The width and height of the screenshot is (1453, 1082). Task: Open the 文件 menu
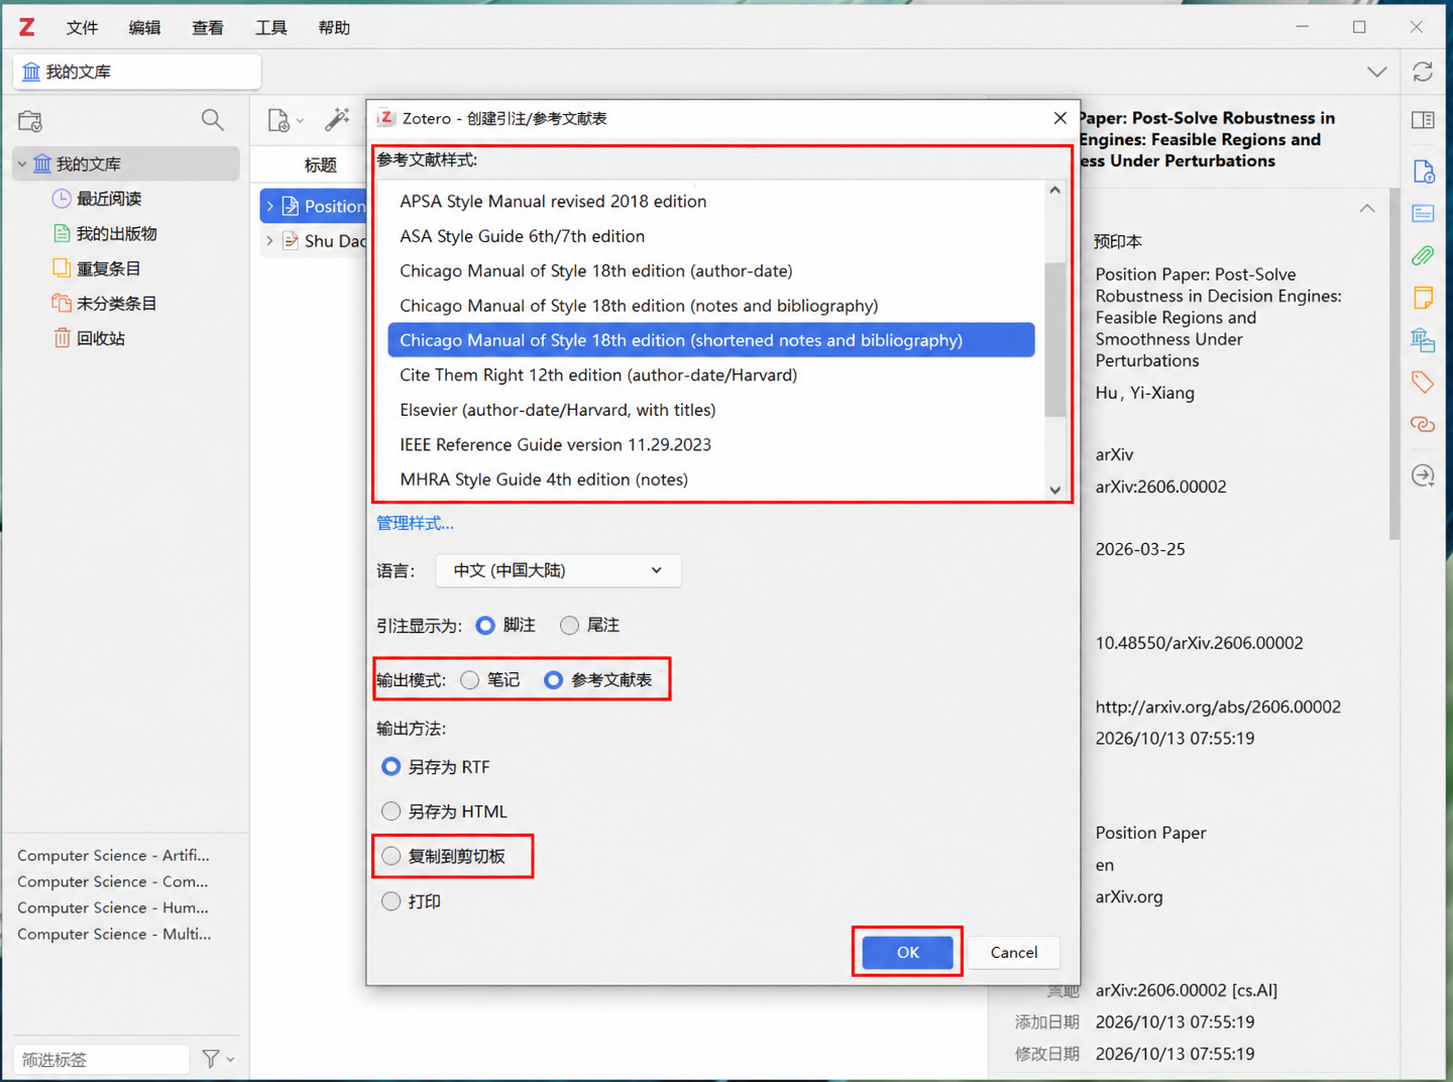coord(82,28)
